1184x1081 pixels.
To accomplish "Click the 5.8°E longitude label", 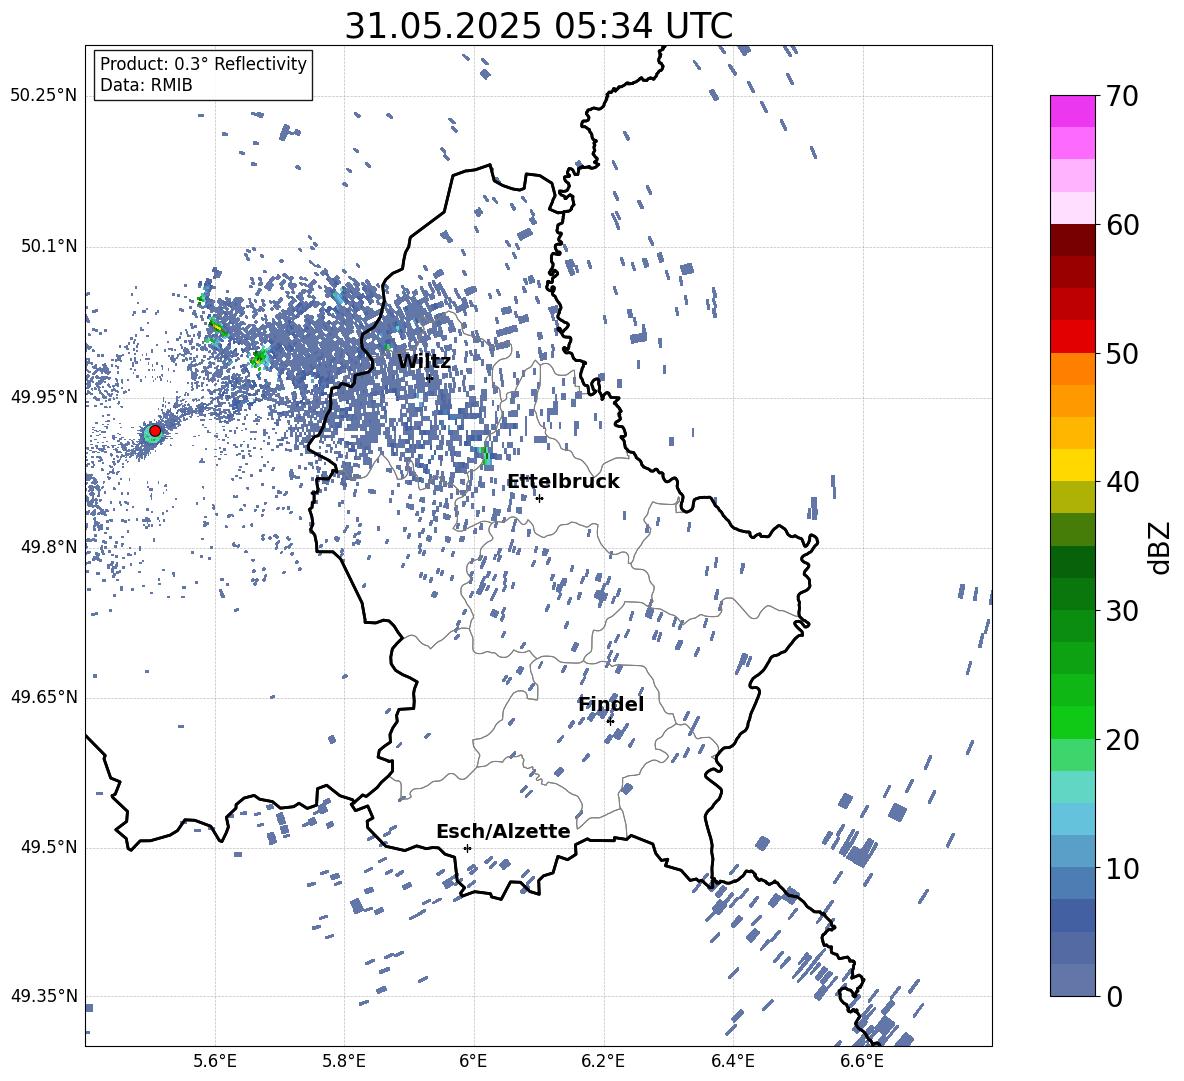I will coord(344,1061).
